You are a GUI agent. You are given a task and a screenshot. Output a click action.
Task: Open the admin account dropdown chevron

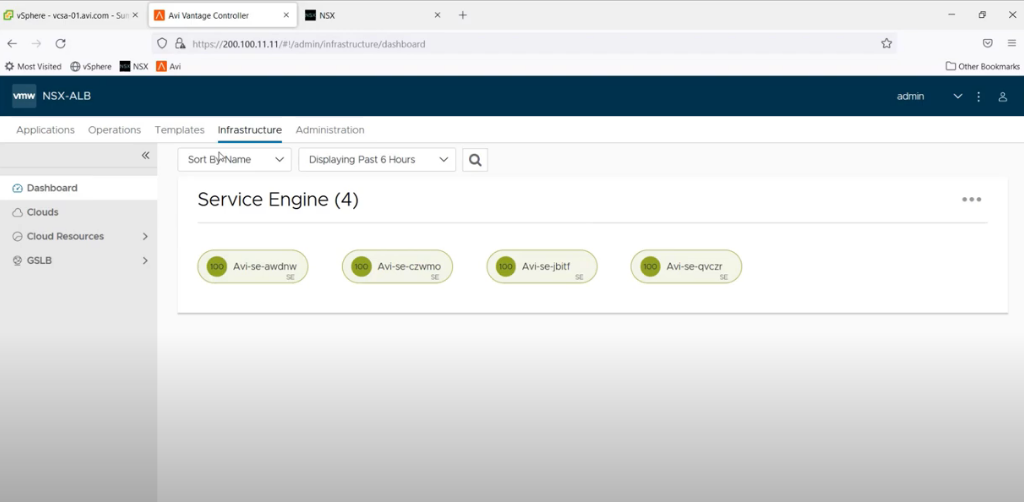point(957,97)
